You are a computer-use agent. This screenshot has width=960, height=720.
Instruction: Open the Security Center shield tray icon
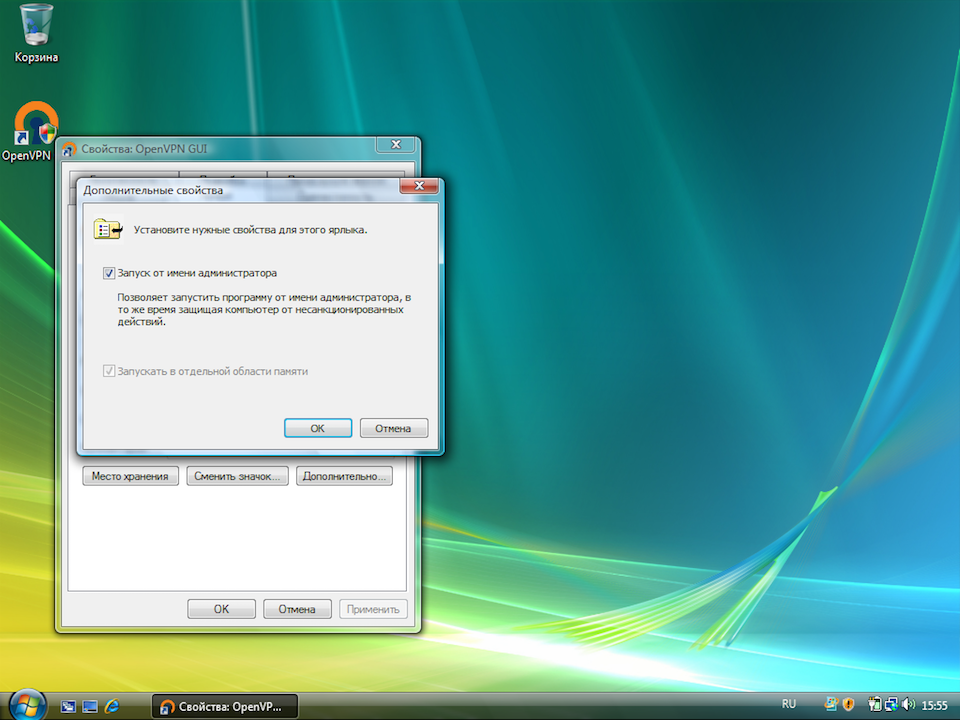(x=849, y=705)
